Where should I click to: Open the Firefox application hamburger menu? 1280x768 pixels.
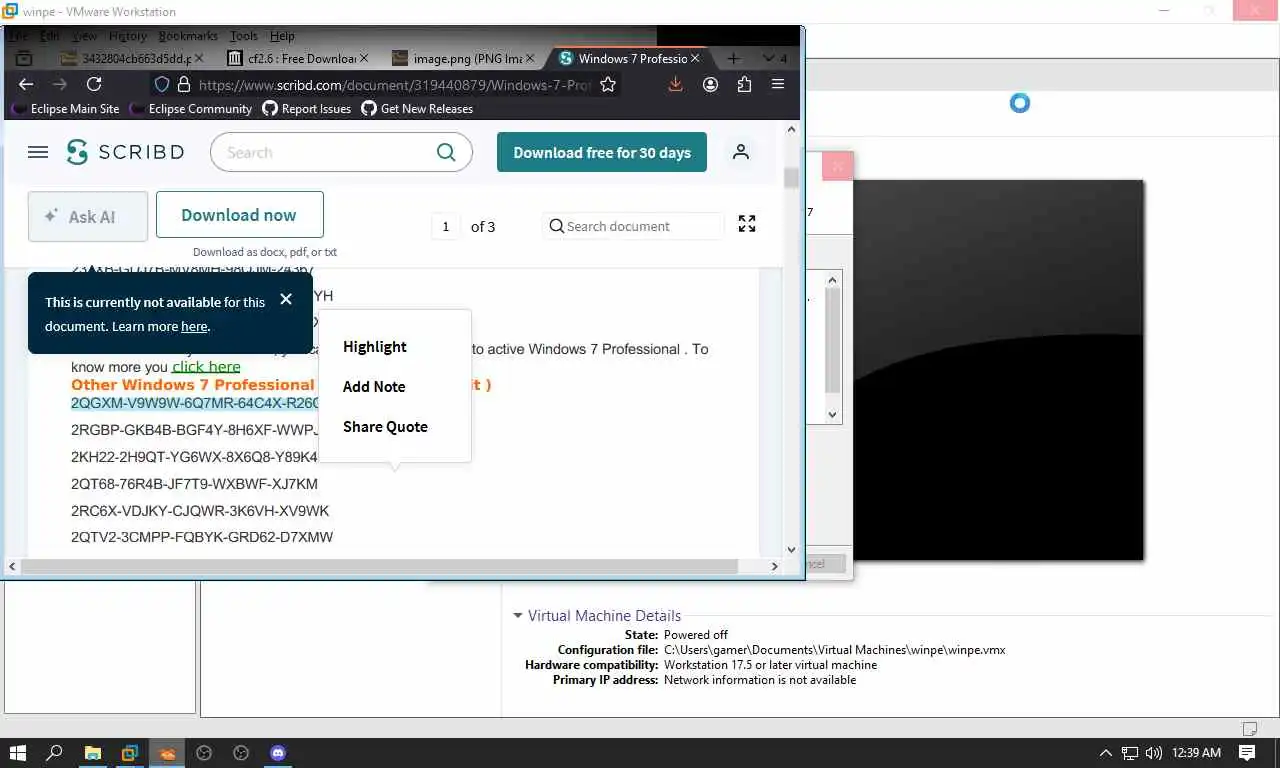(777, 85)
